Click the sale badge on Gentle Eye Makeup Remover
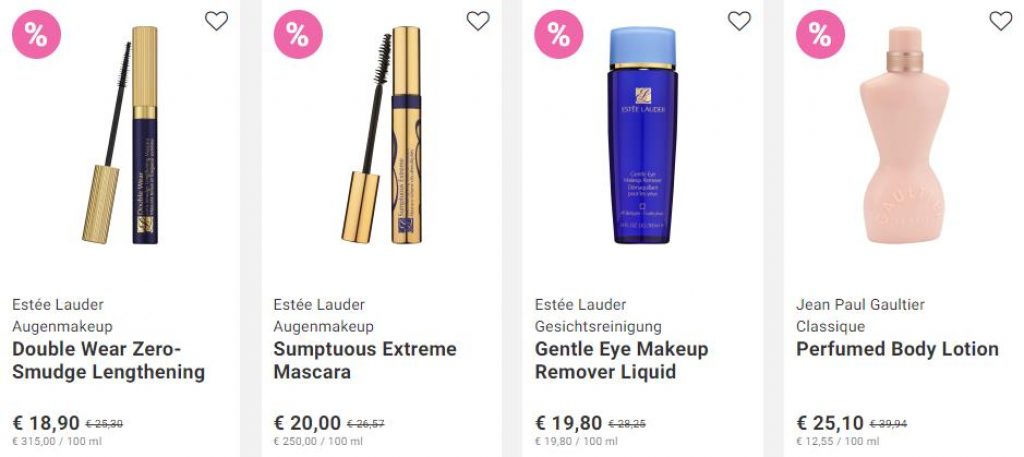 [x=559, y=35]
